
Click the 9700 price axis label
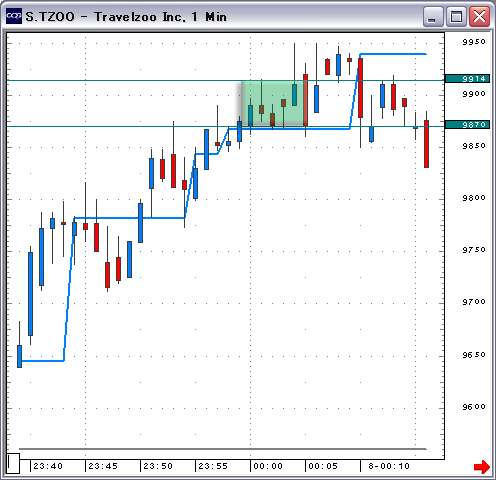[474, 302]
